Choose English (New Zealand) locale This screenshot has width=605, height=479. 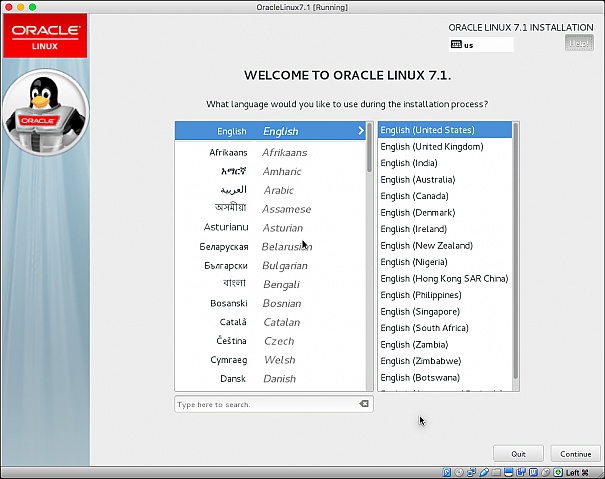[x=445, y=245]
